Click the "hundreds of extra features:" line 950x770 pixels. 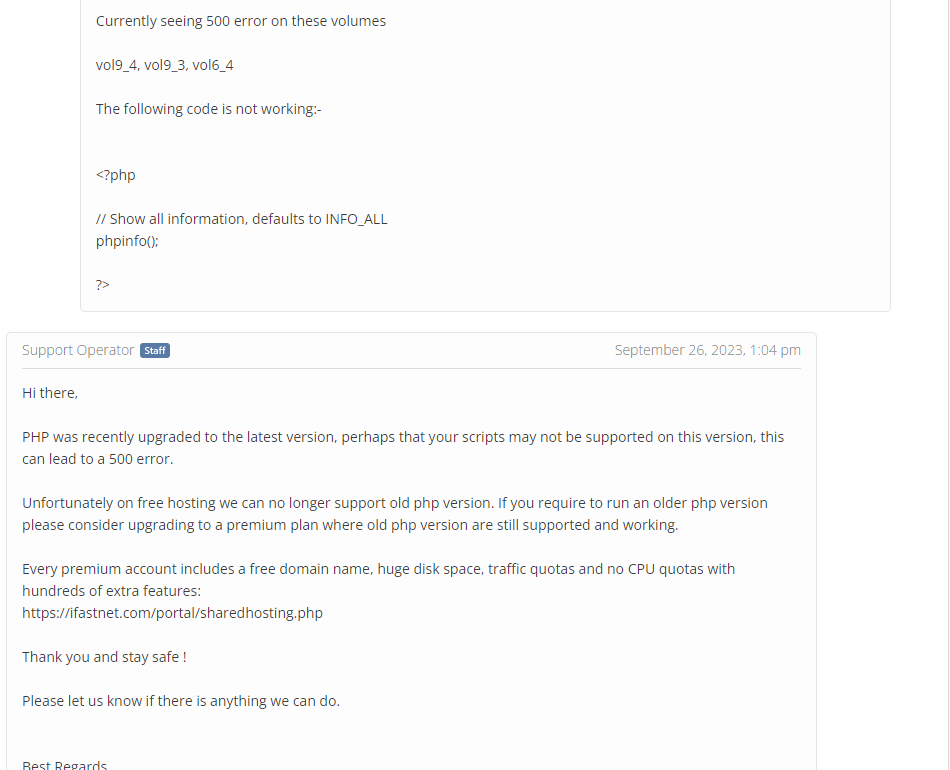click(111, 591)
